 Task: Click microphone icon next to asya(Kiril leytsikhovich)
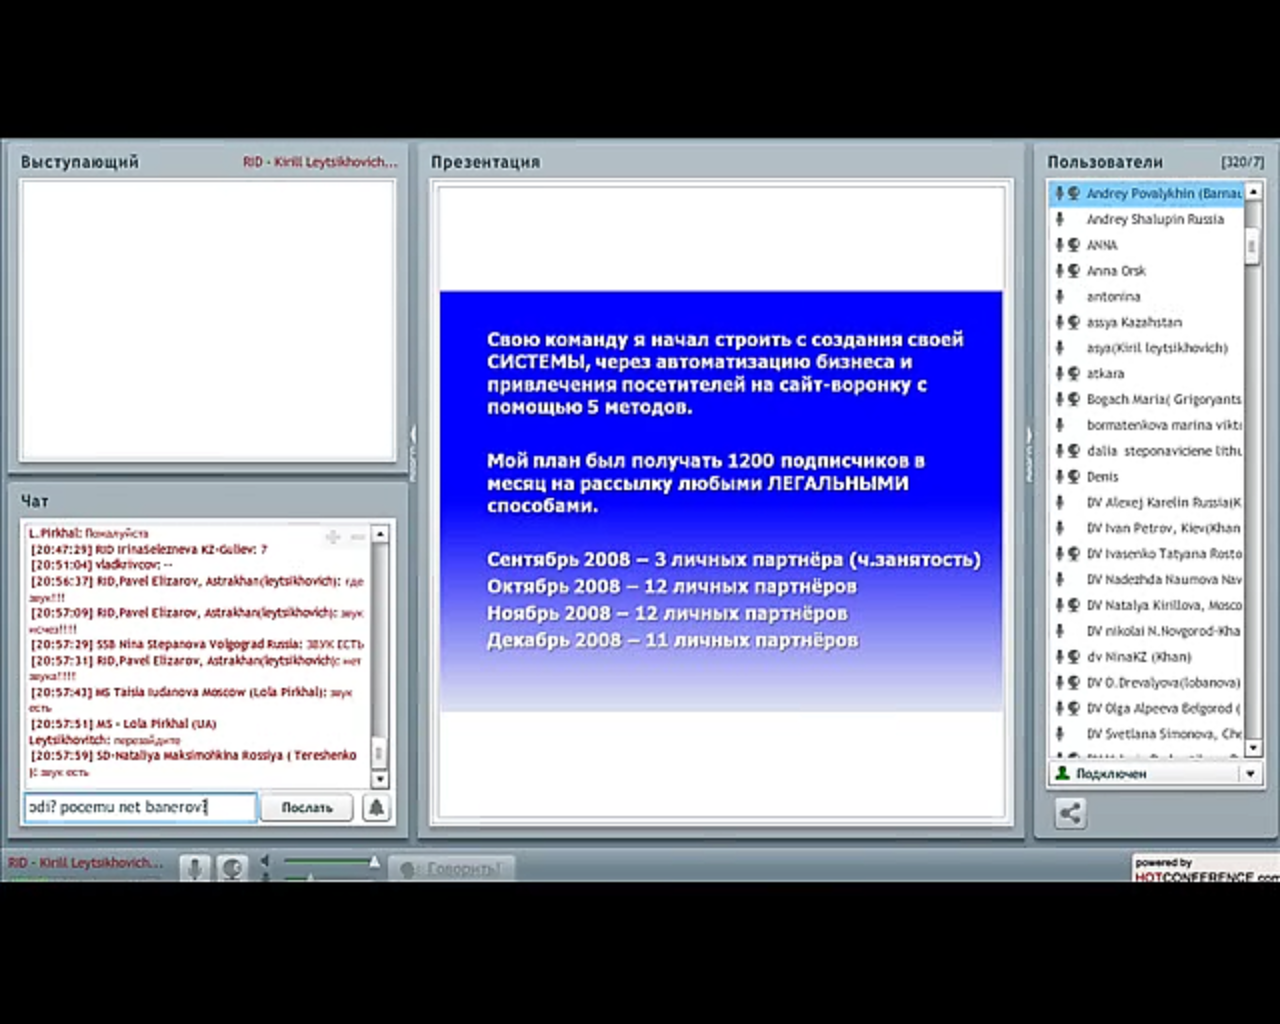(x=1059, y=348)
